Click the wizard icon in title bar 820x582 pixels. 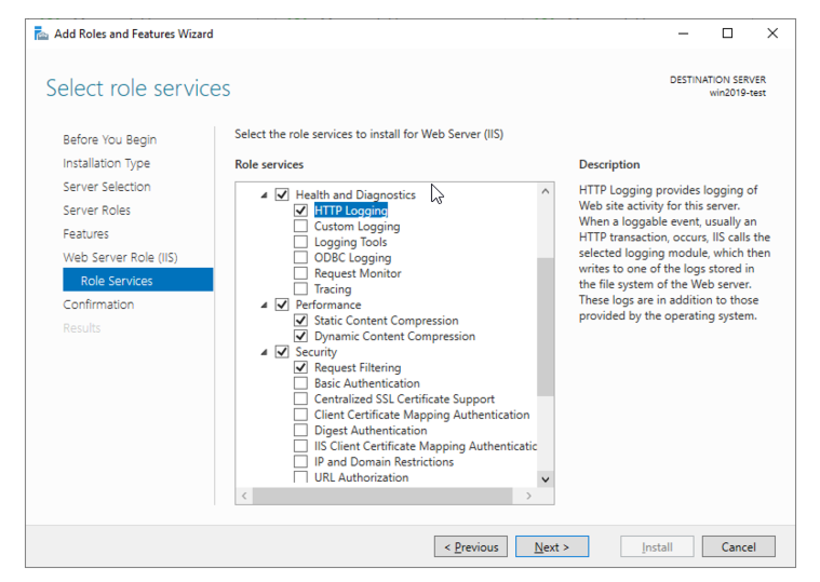point(41,33)
